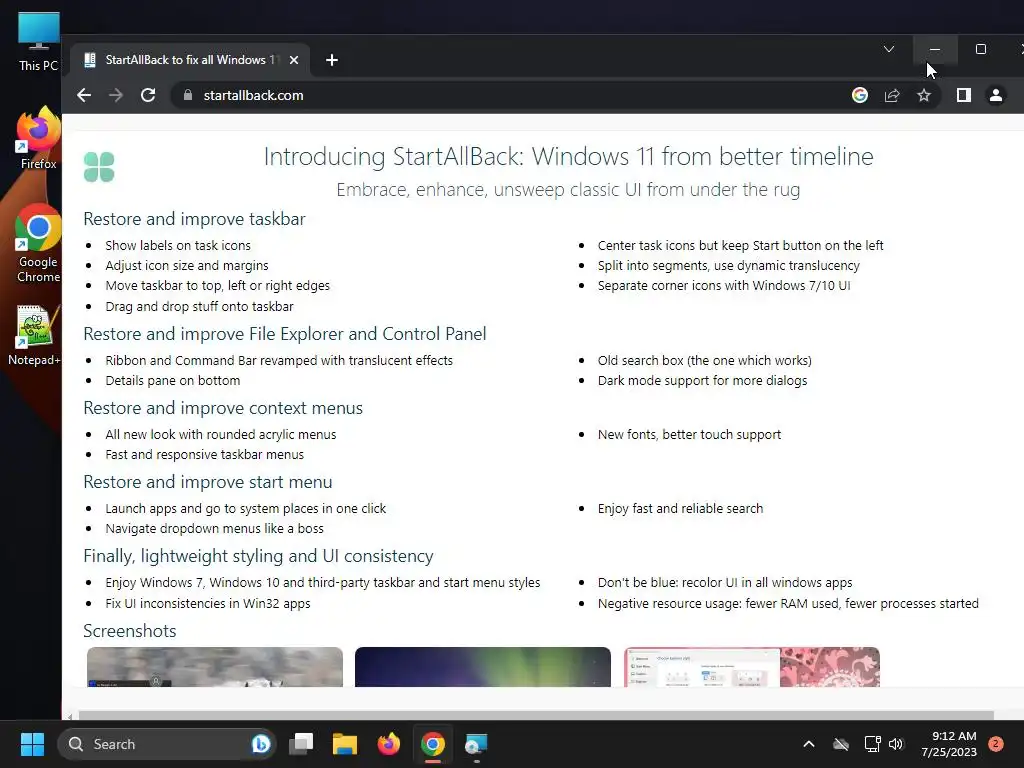Select Firefox desktop shortcut
This screenshot has height=768, width=1024.
[x=39, y=138]
